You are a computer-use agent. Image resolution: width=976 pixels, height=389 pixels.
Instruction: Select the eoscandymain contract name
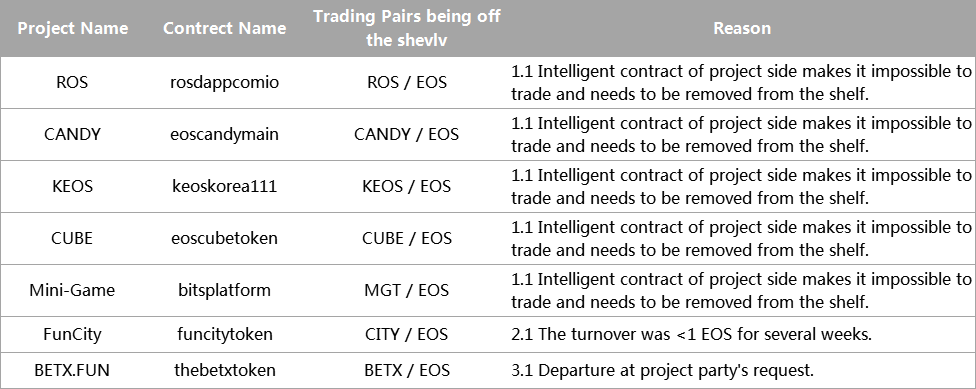(x=224, y=134)
